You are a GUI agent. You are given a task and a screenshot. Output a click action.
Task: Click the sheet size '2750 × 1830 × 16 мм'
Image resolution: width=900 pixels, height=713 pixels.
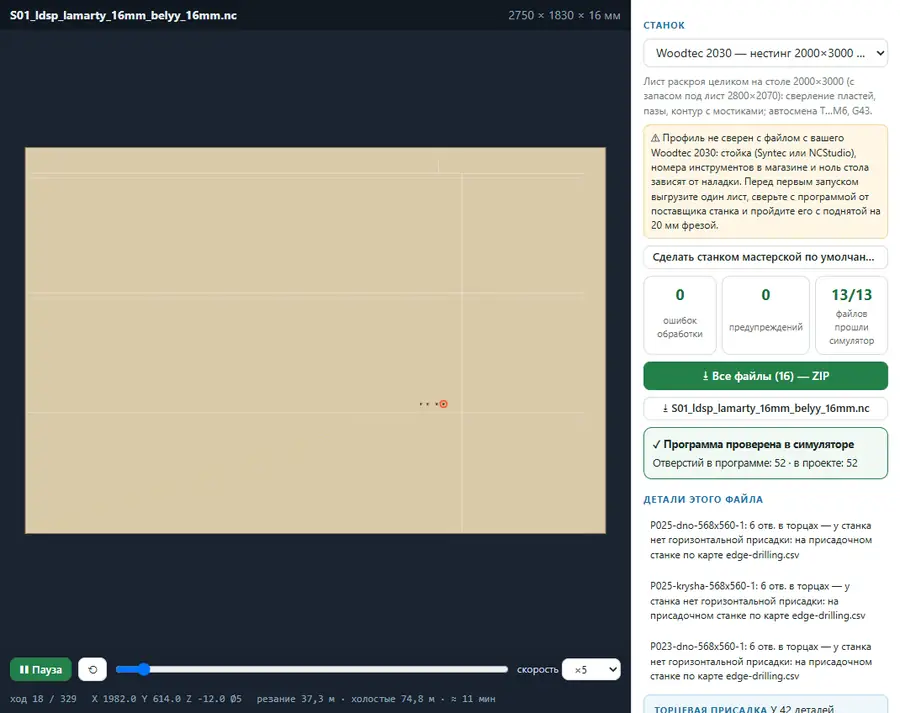point(564,16)
